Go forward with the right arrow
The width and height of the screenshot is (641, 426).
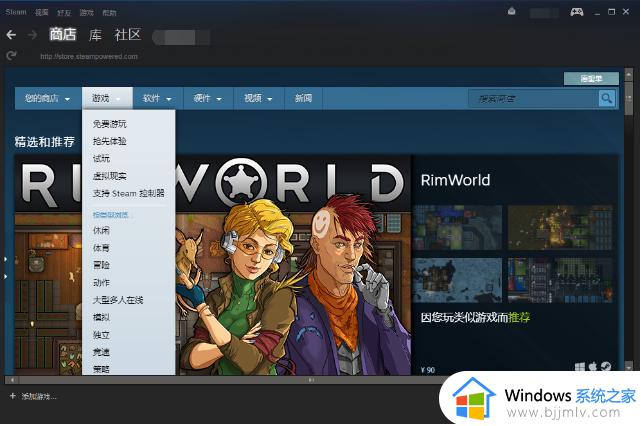pos(32,35)
